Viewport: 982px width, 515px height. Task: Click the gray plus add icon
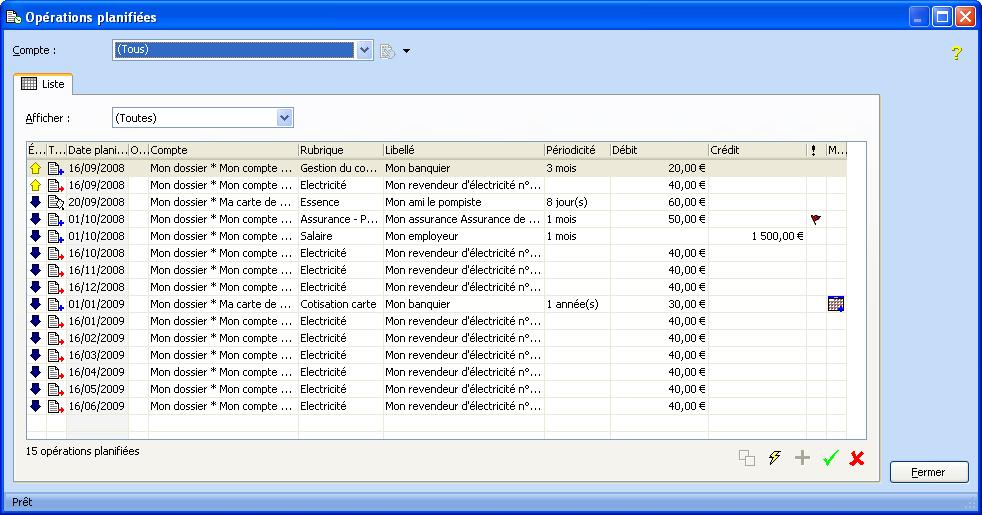coord(802,458)
